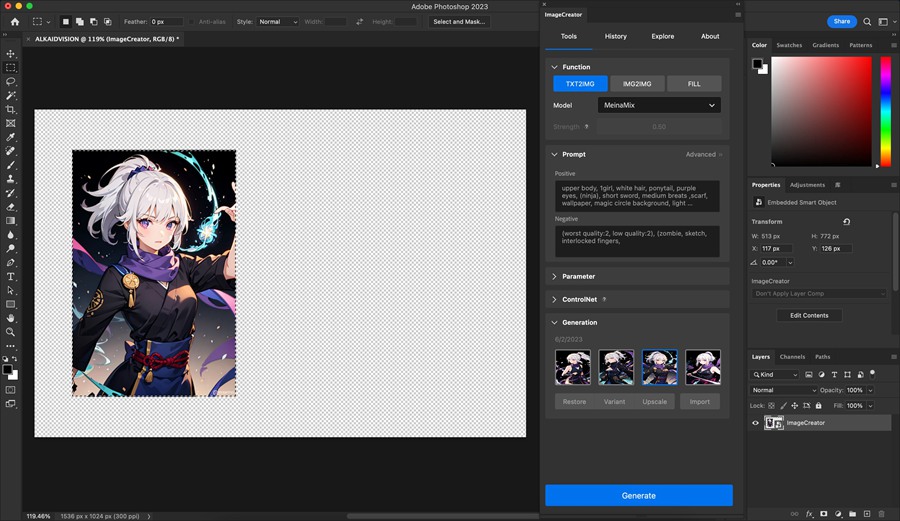
Task: Open layer blend mode dropdown
Action: click(783, 390)
